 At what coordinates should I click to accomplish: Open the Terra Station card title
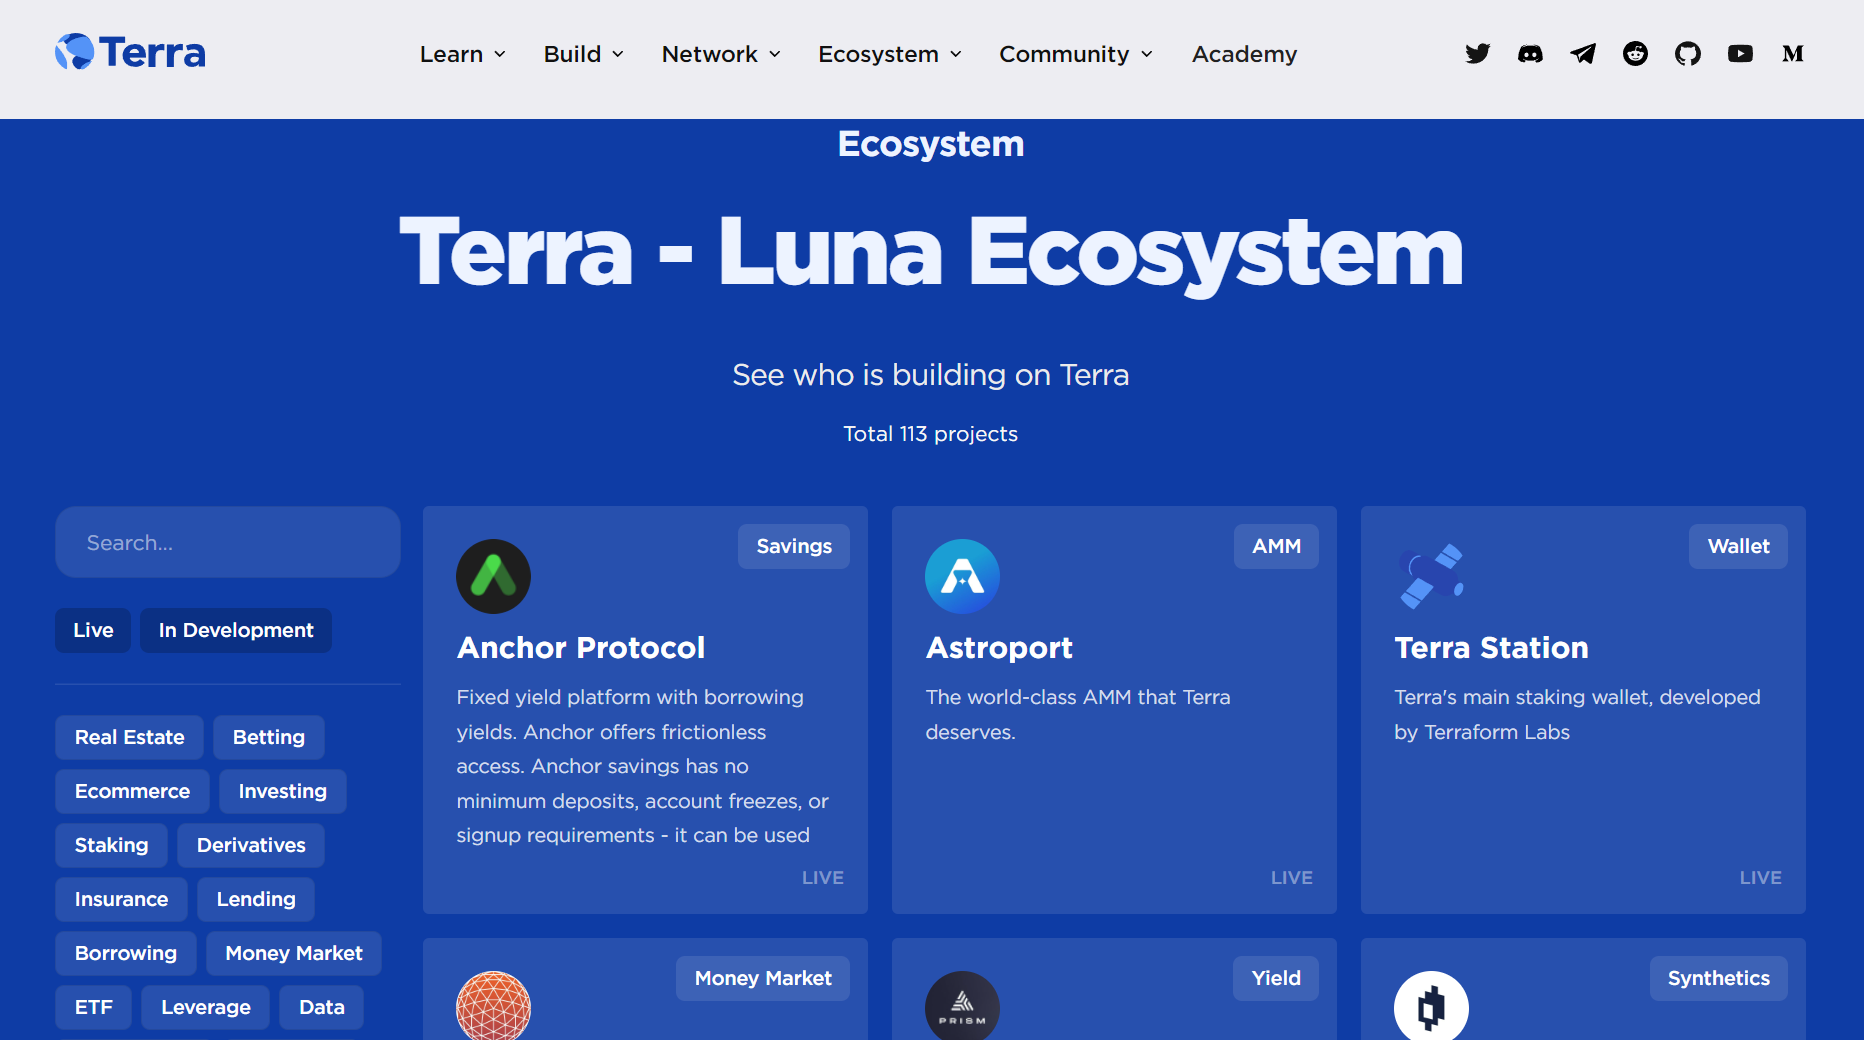point(1491,648)
